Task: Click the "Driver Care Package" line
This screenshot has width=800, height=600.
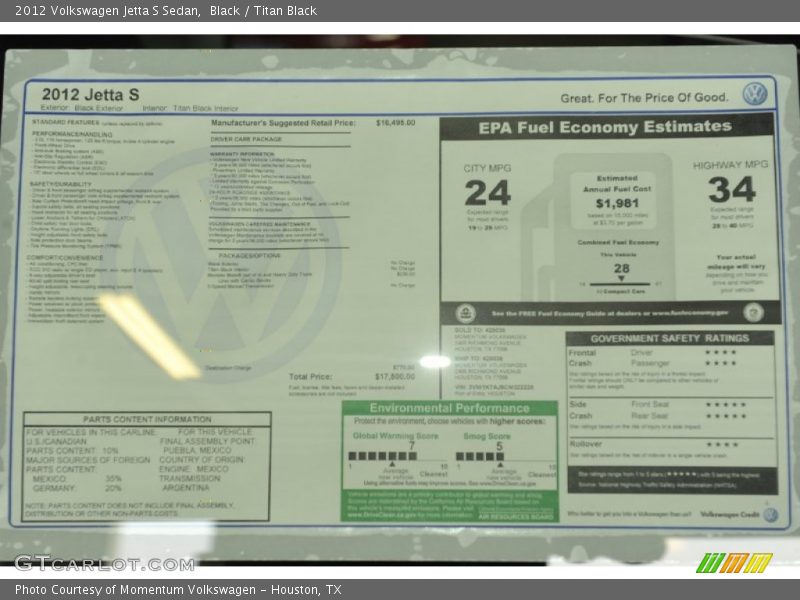Action: tap(246, 139)
